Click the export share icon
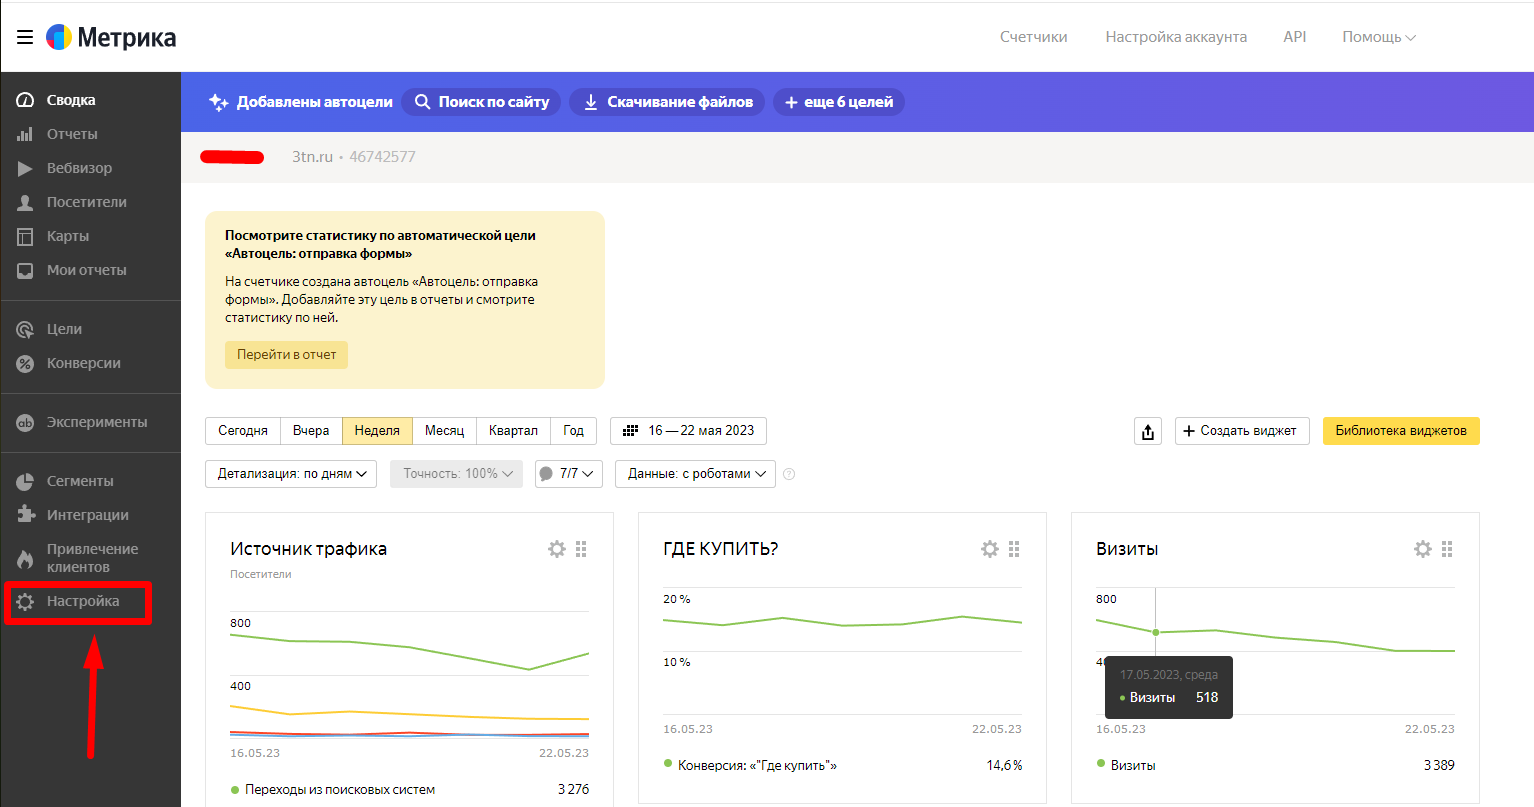 tap(1148, 431)
